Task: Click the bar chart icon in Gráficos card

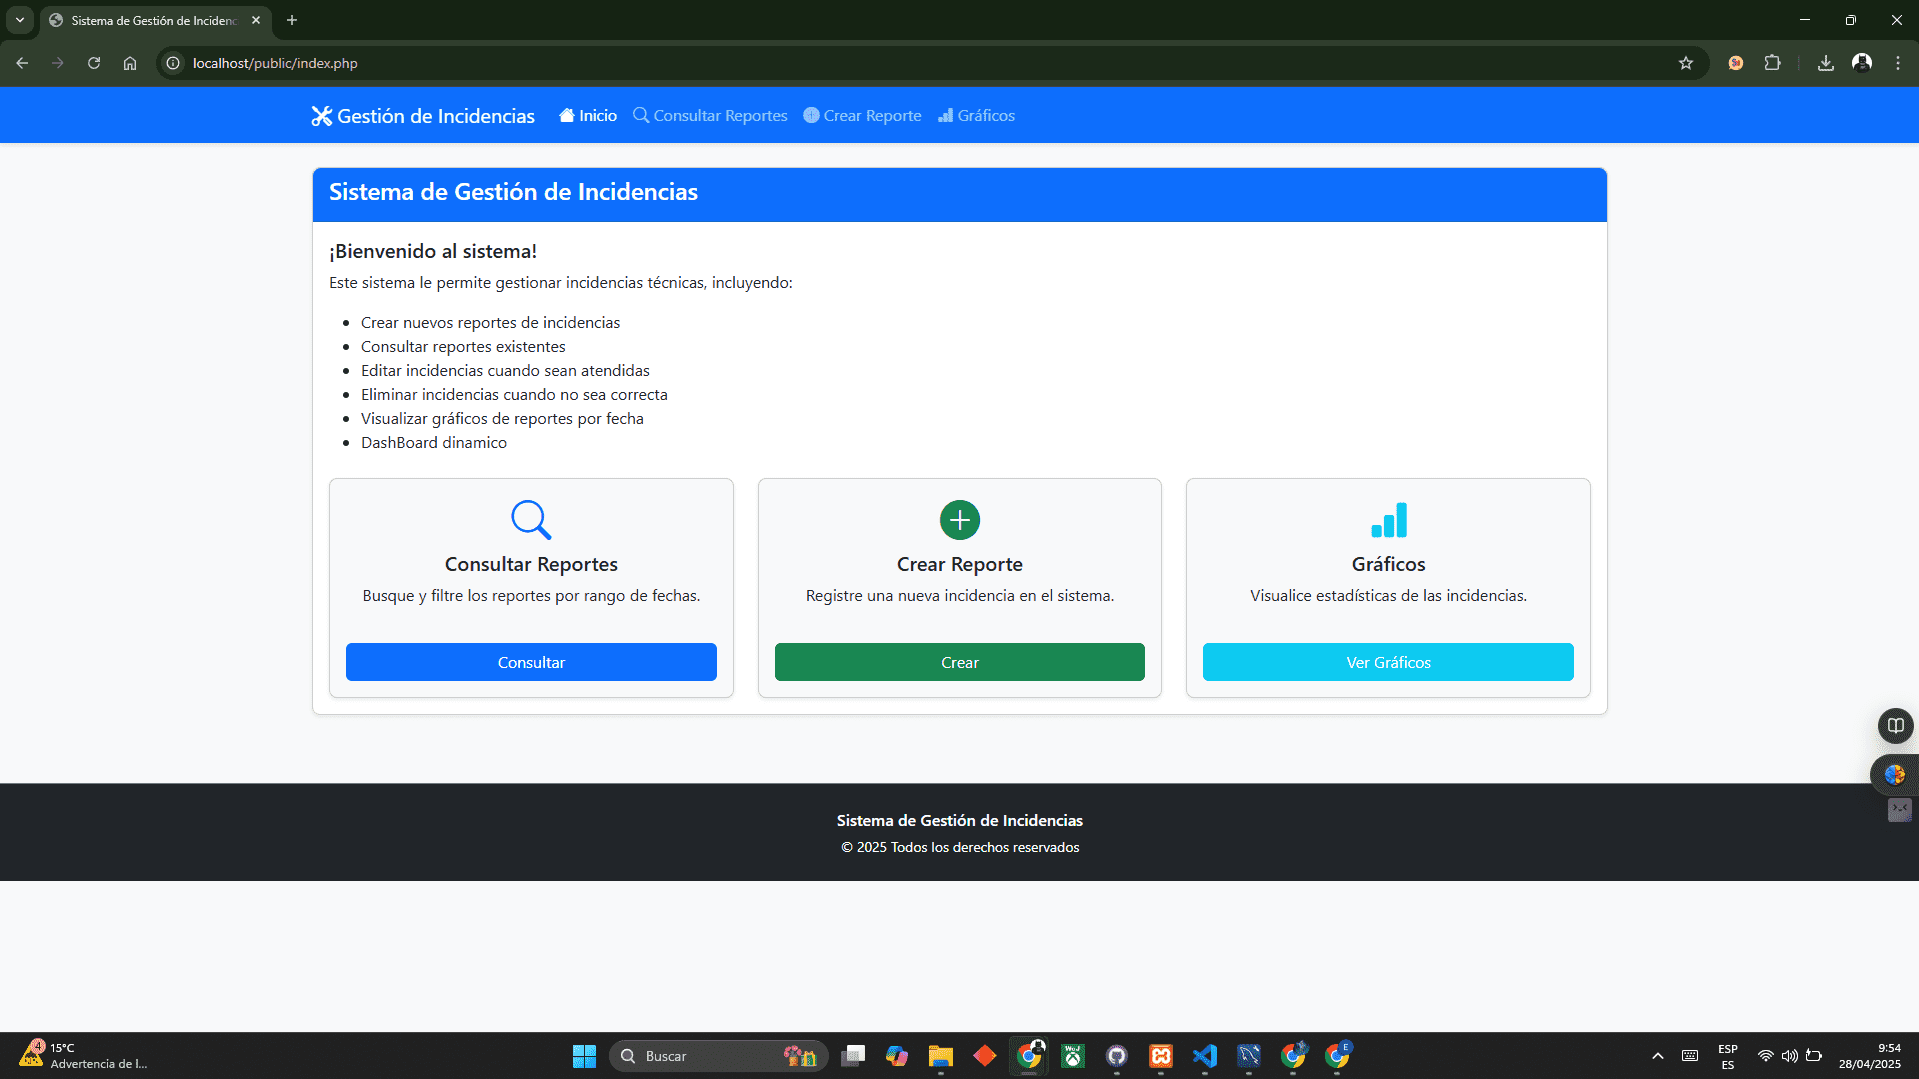Action: (1388, 520)
